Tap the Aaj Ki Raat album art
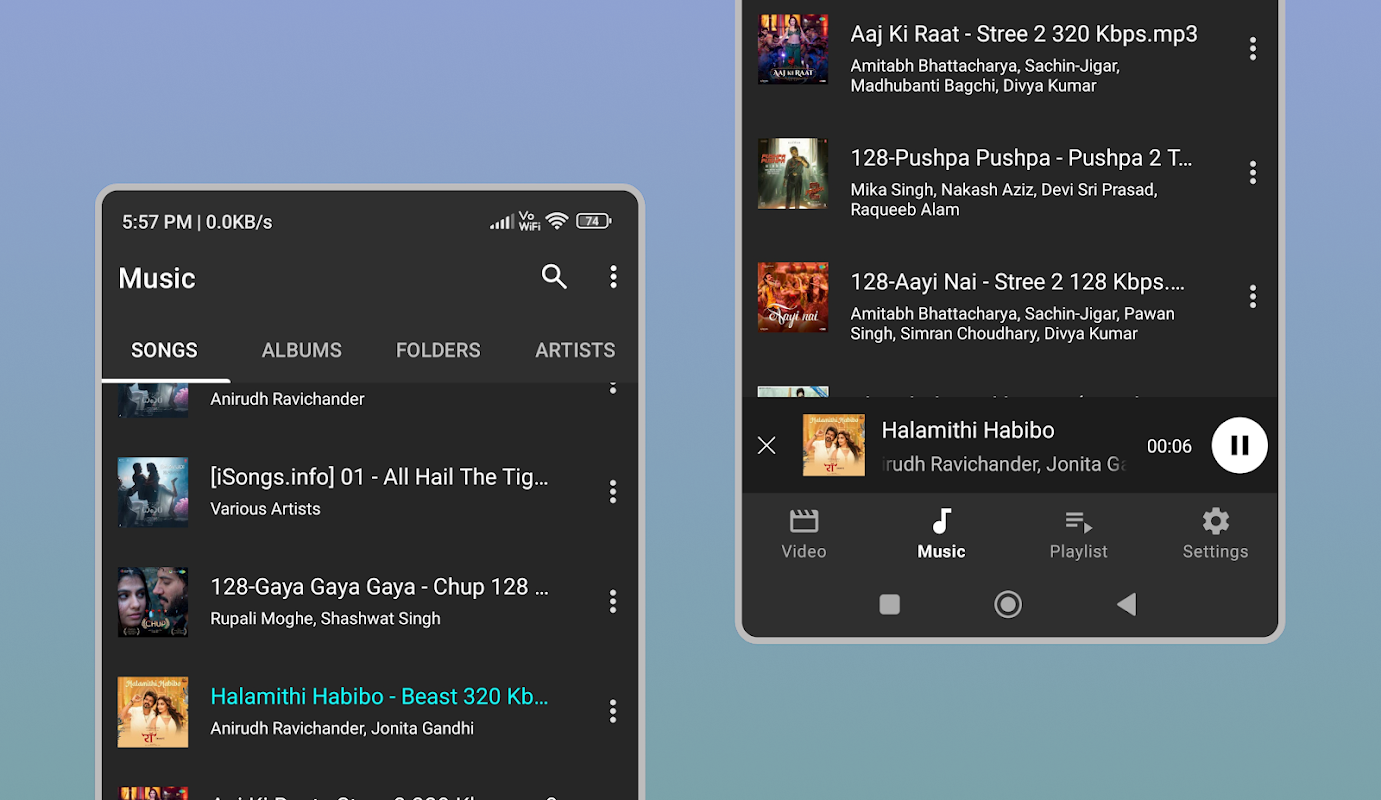This screenshot has width=1381, height=800. (x=793, y=49)
